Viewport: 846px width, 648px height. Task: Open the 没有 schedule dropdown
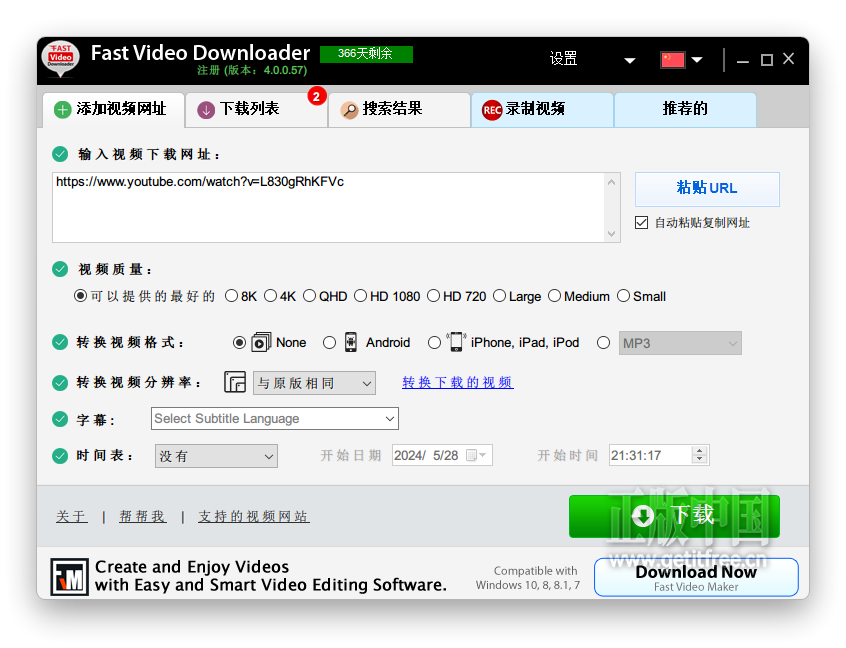(x=216, y=456)
